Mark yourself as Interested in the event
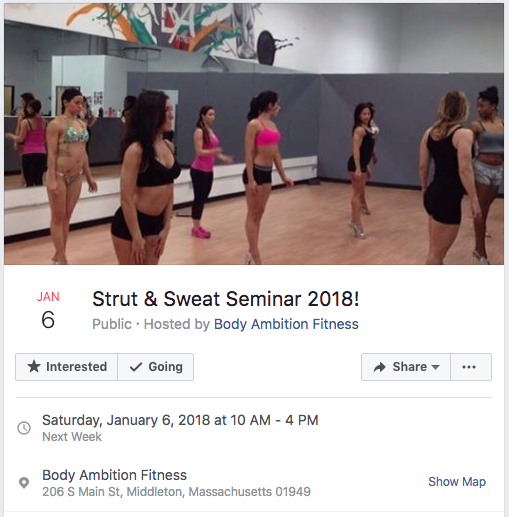 (66, 367)
